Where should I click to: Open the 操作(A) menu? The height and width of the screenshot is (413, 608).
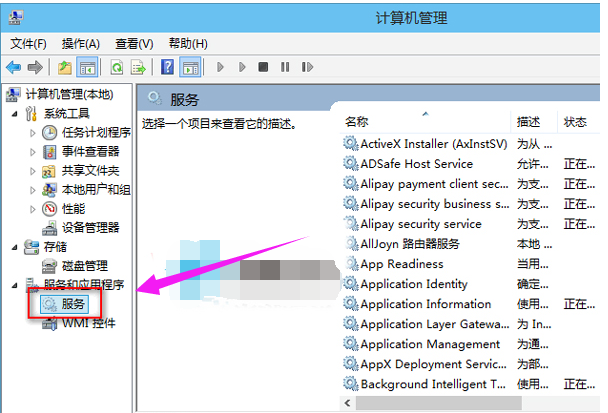81,44
